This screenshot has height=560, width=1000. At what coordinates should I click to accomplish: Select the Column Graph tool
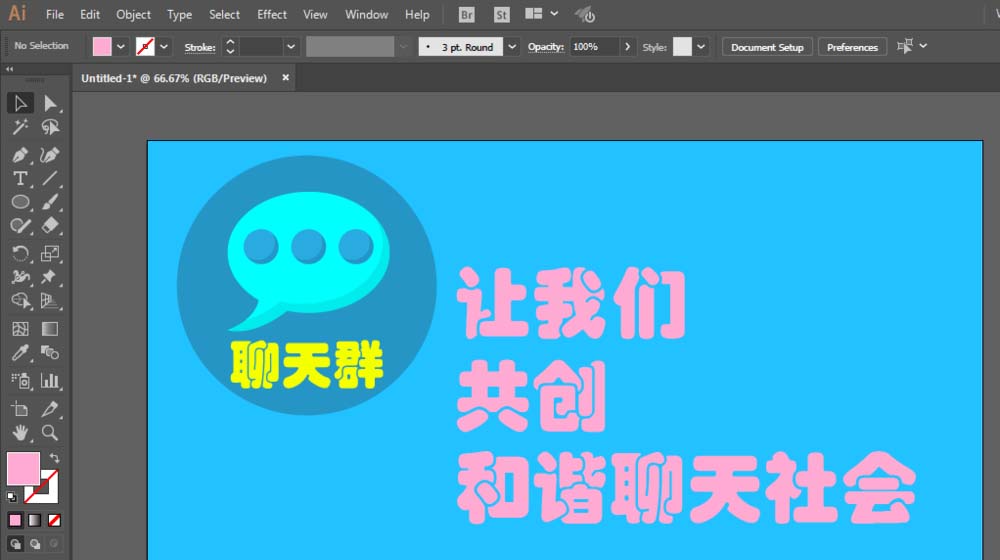point(50,381)
